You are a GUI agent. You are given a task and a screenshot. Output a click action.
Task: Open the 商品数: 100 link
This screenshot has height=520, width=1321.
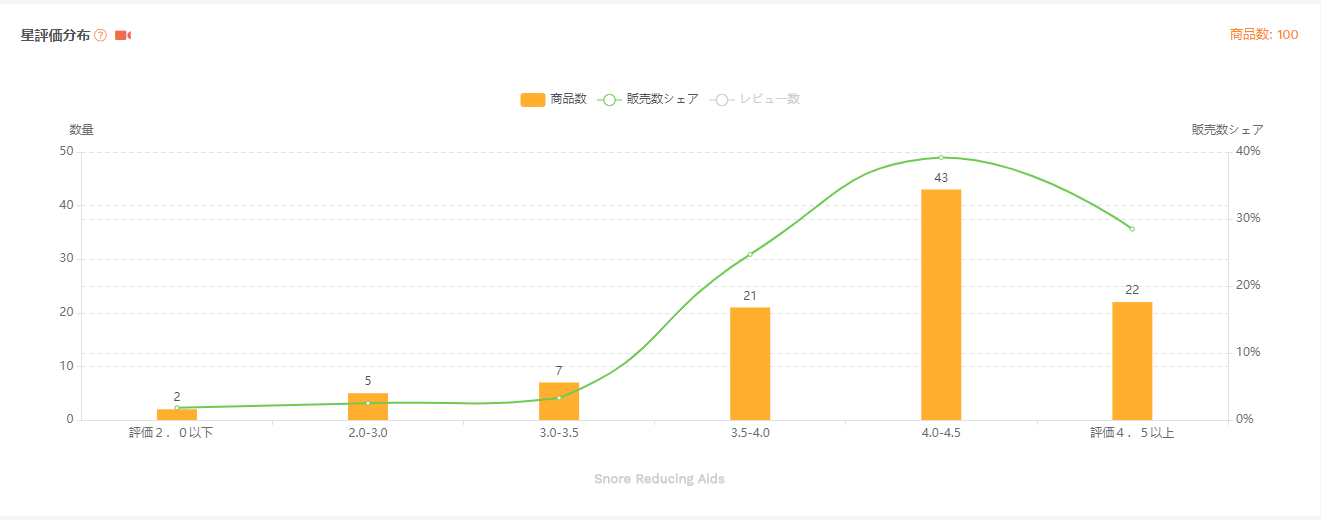[x=1264, y=35]
